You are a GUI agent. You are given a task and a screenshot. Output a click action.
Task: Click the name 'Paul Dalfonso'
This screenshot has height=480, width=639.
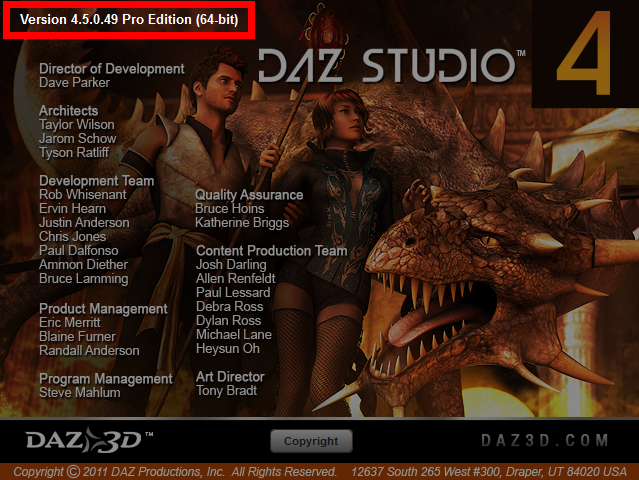point(79,251)
